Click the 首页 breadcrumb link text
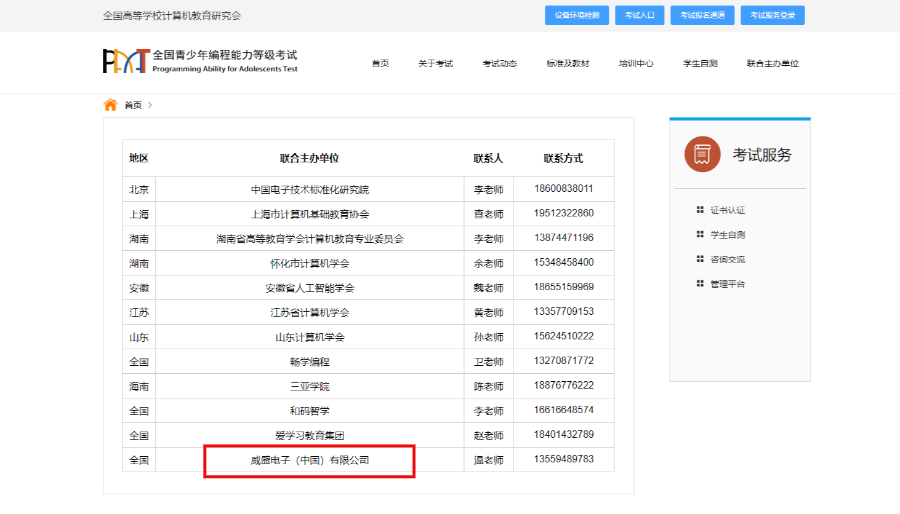This screenshot has height=514, width=900. tap(133, 105)
